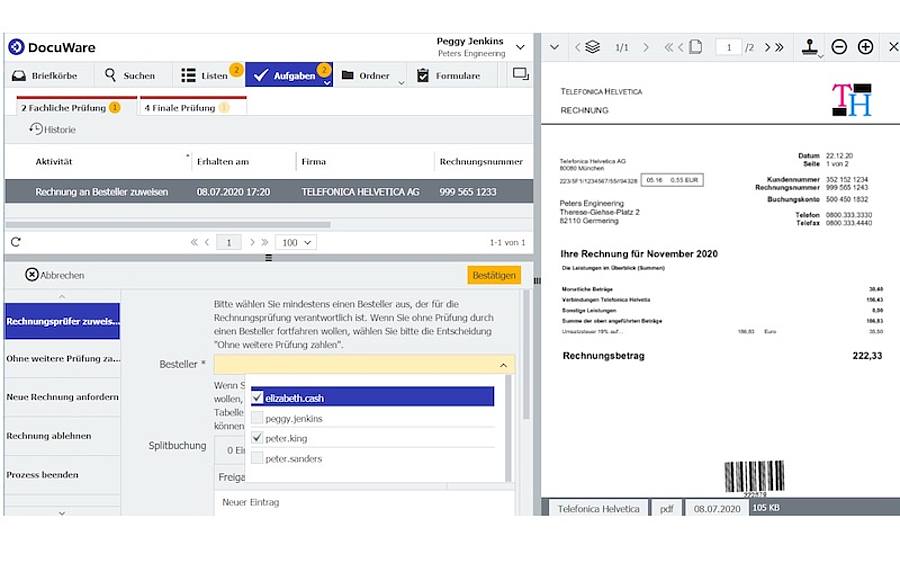Go to next document in viewer
This screenshot has width=900, height=563.
pos(646,47)
